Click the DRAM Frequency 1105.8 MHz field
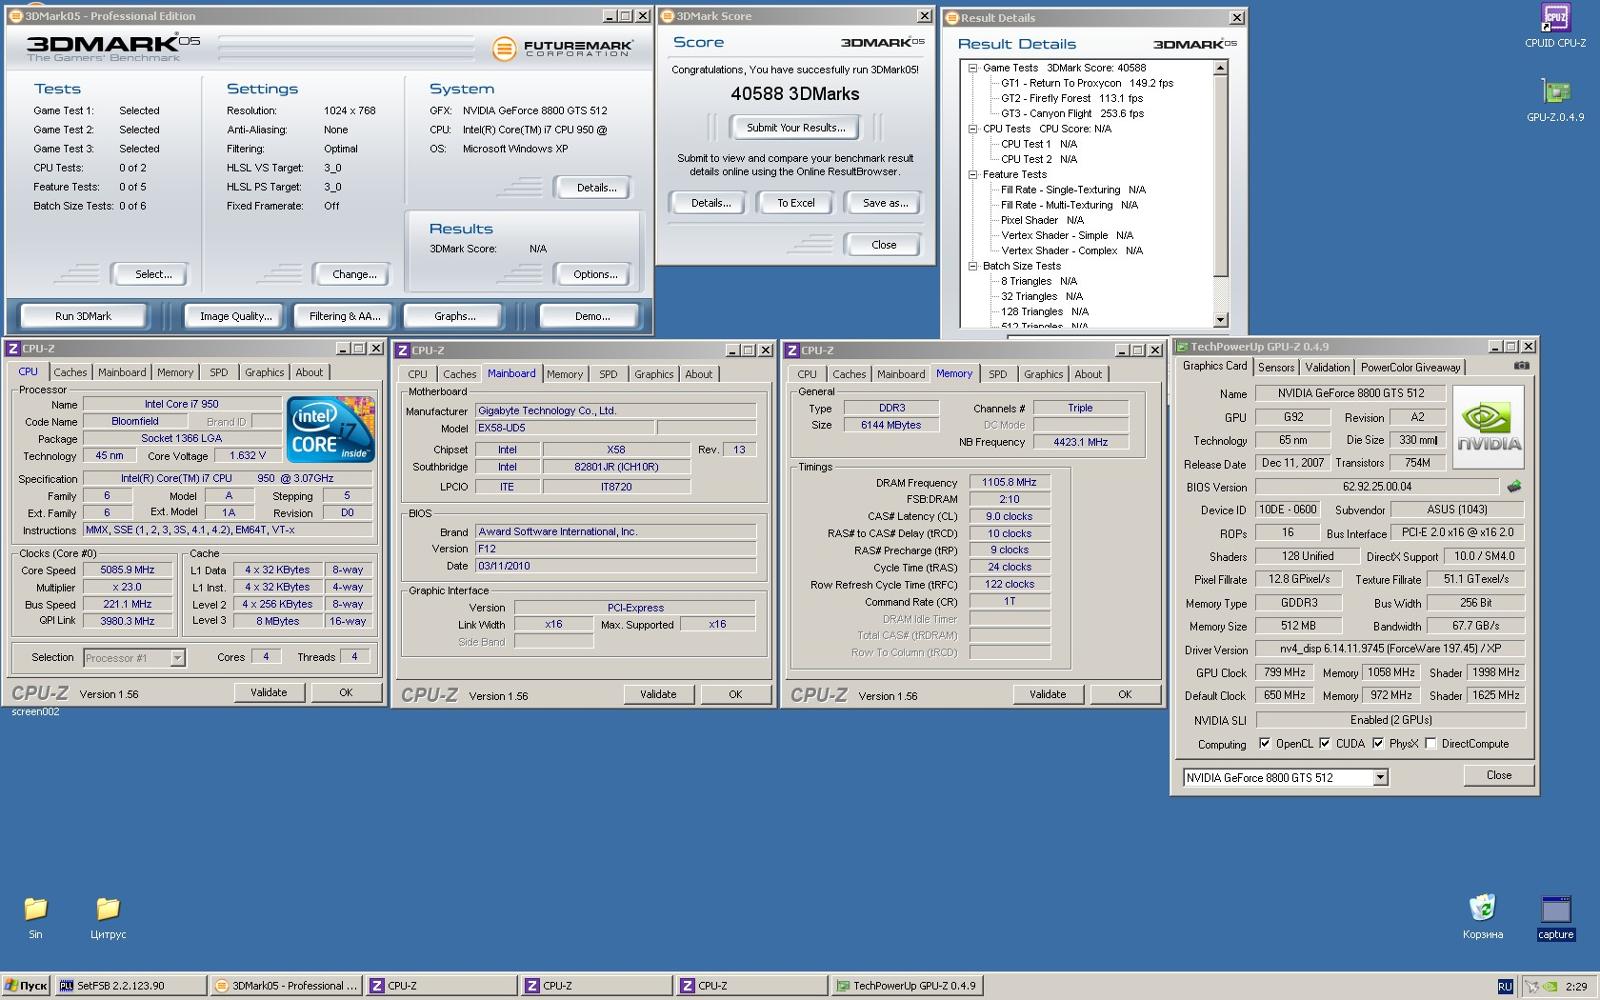 (x=1009, y=482)
